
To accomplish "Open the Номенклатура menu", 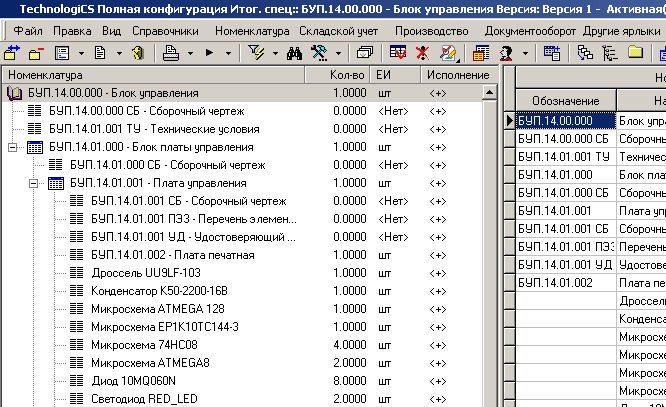I will tap(251, 30).
